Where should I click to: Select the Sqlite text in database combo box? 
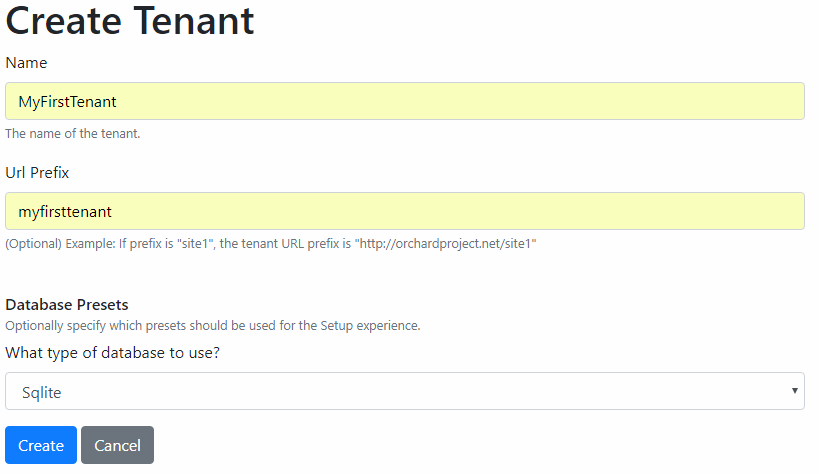(42, 392)
